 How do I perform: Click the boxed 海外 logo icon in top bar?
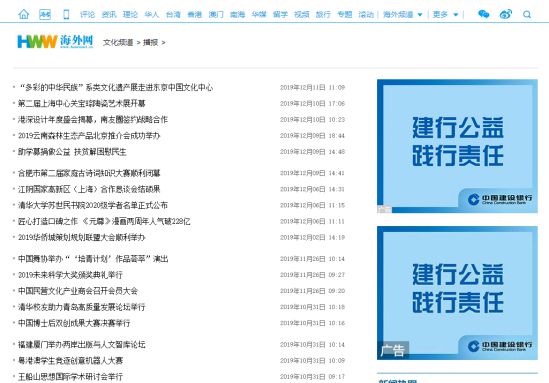click(45, 14)
